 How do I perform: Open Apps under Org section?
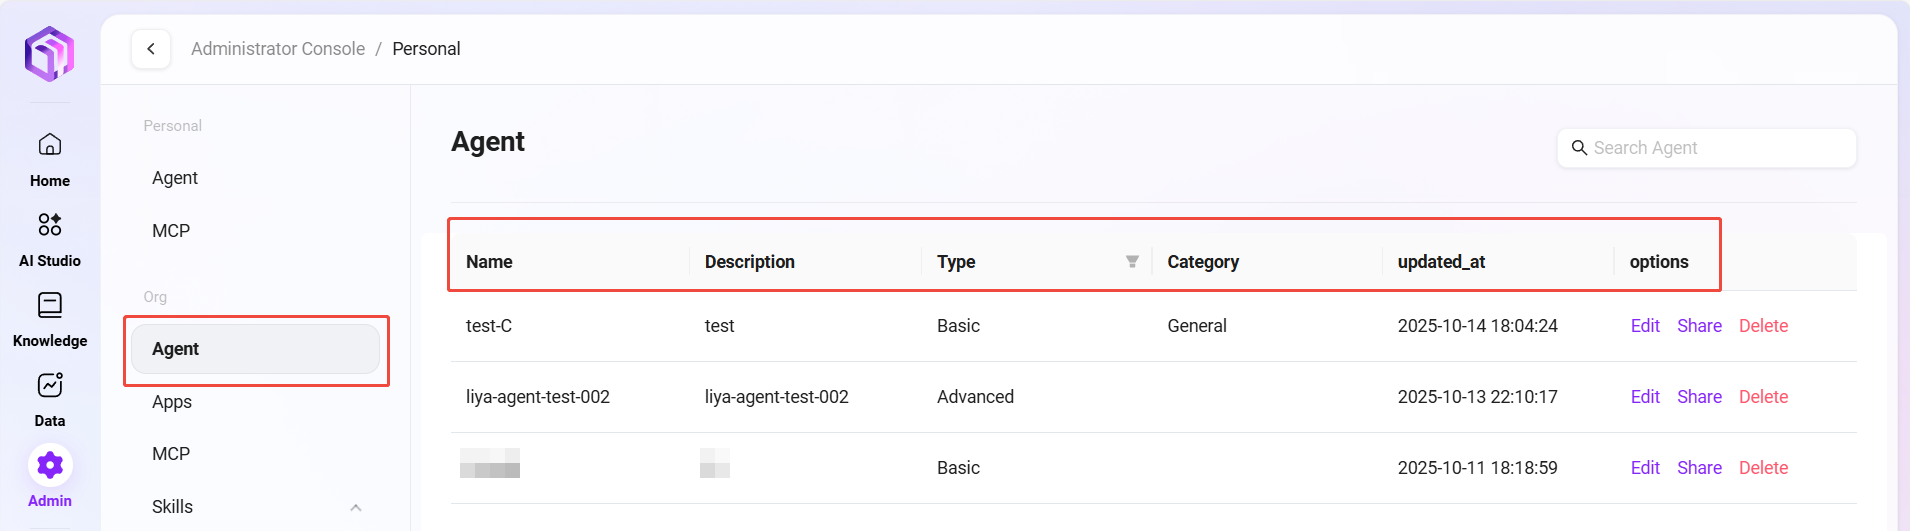[x=172, y=402]
